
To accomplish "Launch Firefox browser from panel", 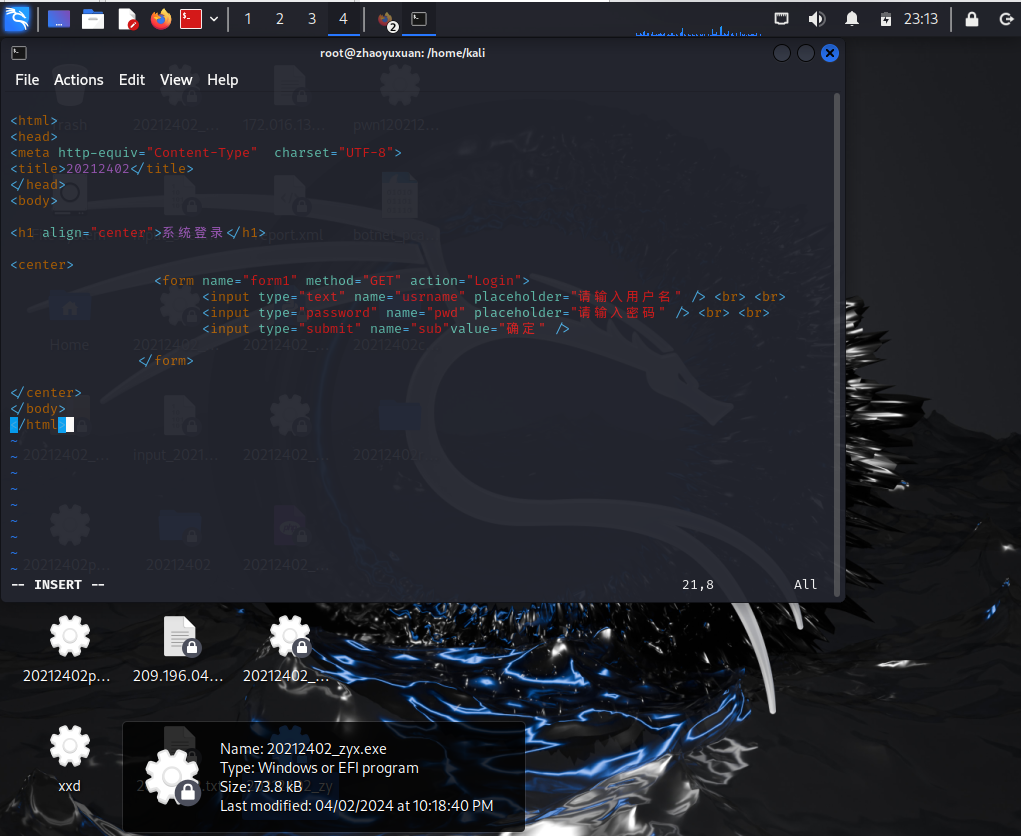I will pyautogui.click(x=160, y=19).
